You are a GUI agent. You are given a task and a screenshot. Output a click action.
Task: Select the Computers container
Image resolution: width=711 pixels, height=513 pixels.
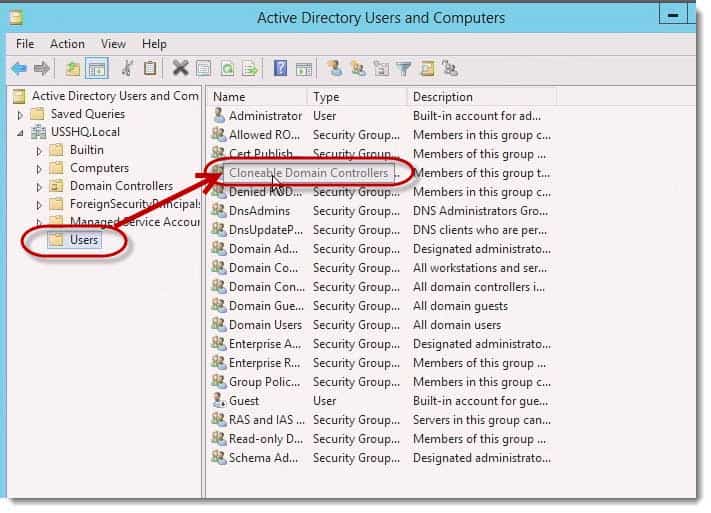pos(99,168)
